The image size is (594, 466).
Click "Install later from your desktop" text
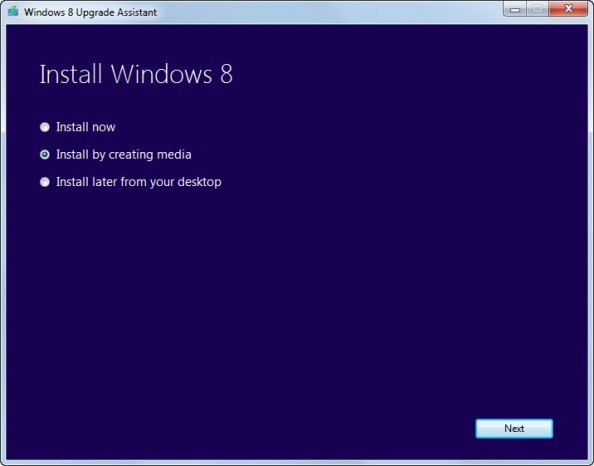139,182
